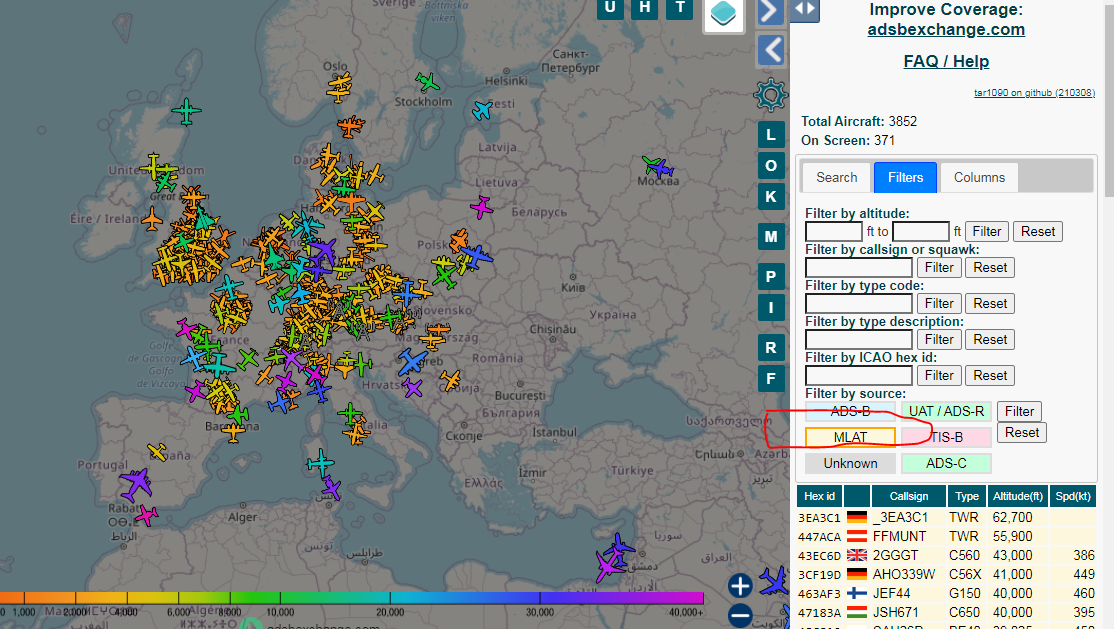The width and height of the screenshot is (1114, 629).
Task: Toggle the F map button
Action: point(771,379)
